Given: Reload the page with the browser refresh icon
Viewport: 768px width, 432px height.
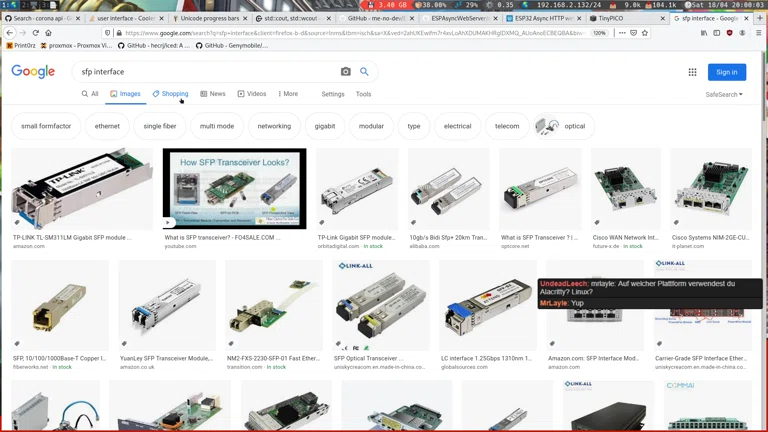Looking at the screenshot, I should tap(35, 33).
